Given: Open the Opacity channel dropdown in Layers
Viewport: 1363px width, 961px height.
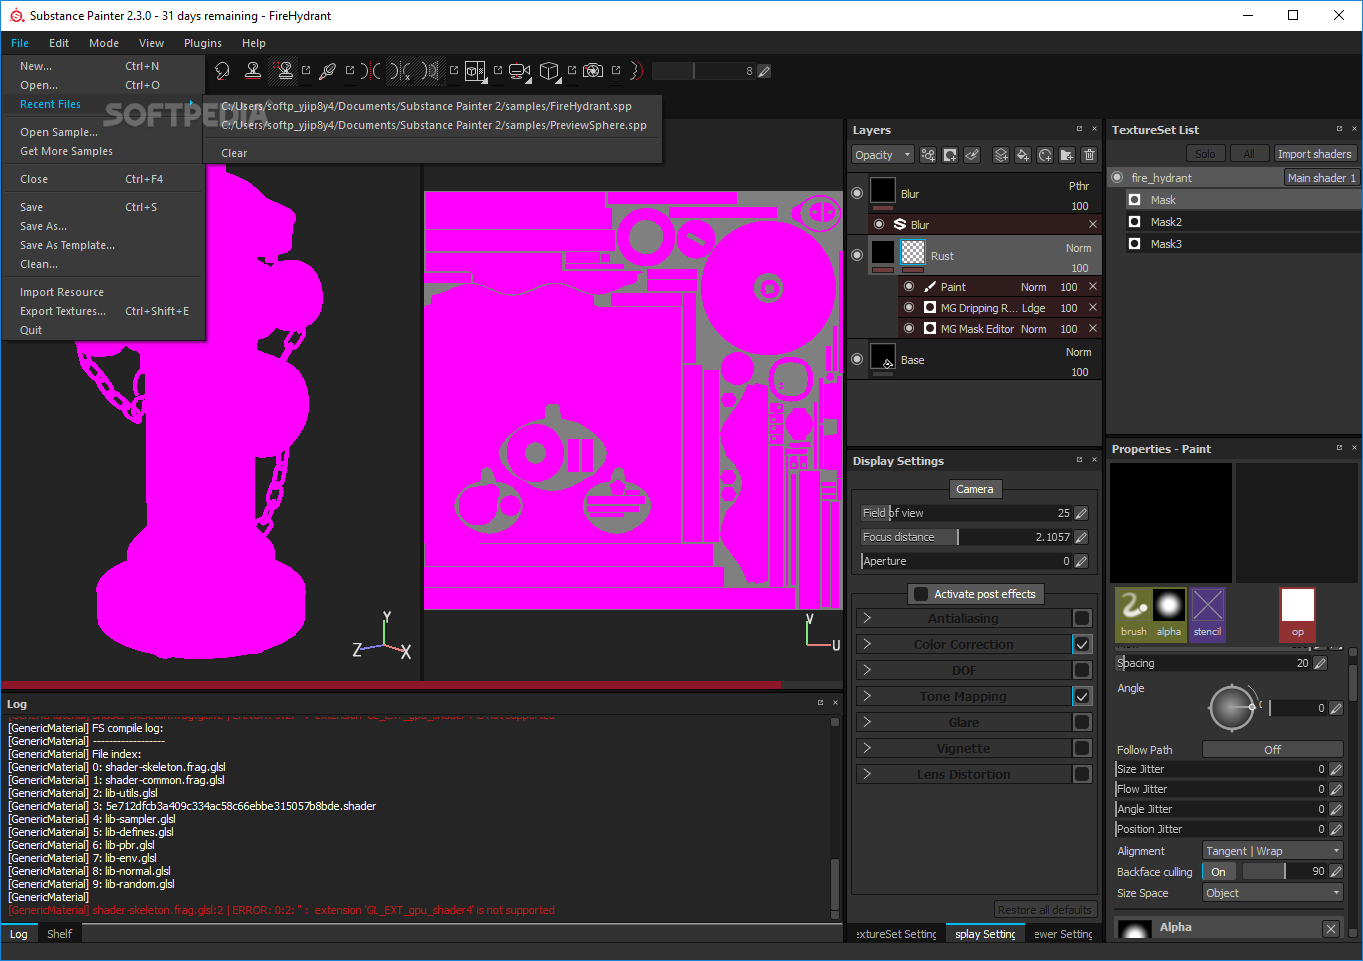Looking at the screenshot, I should pyautogui.click(x=883, y=155).
